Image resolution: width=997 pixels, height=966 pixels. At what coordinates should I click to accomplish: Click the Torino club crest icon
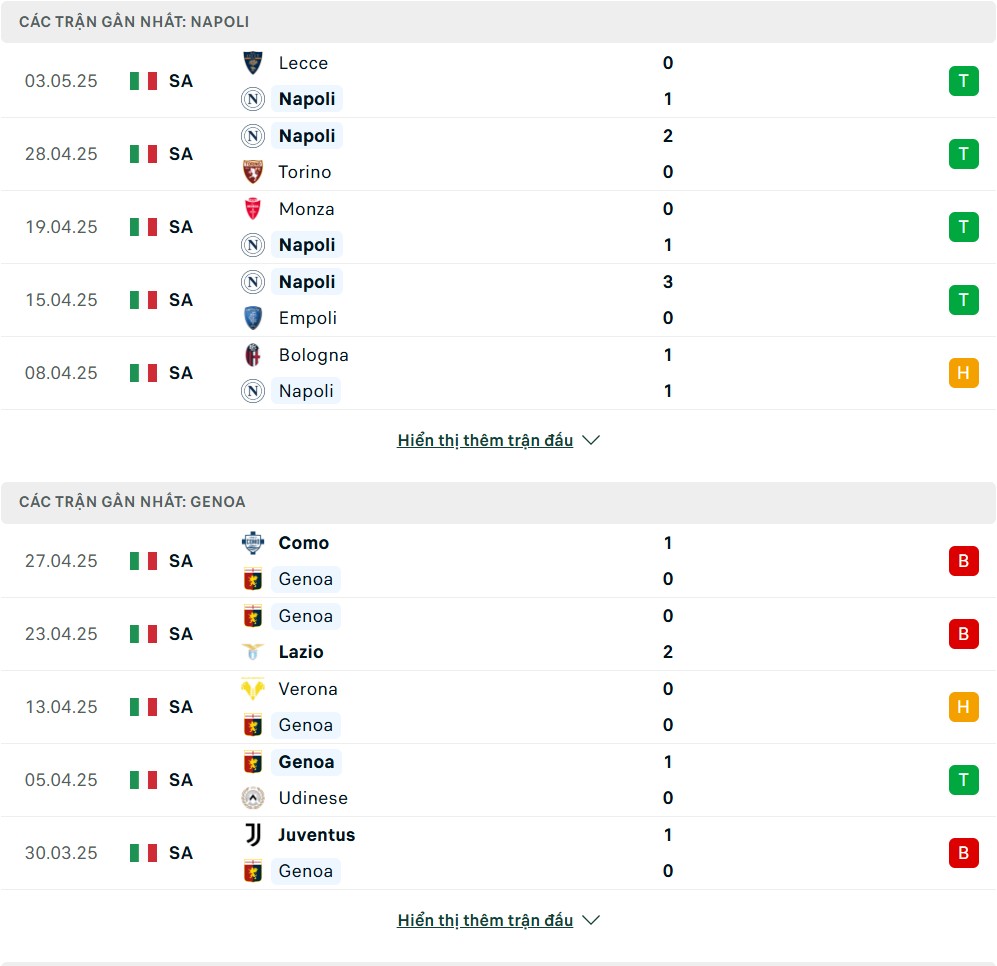(253, 172)
